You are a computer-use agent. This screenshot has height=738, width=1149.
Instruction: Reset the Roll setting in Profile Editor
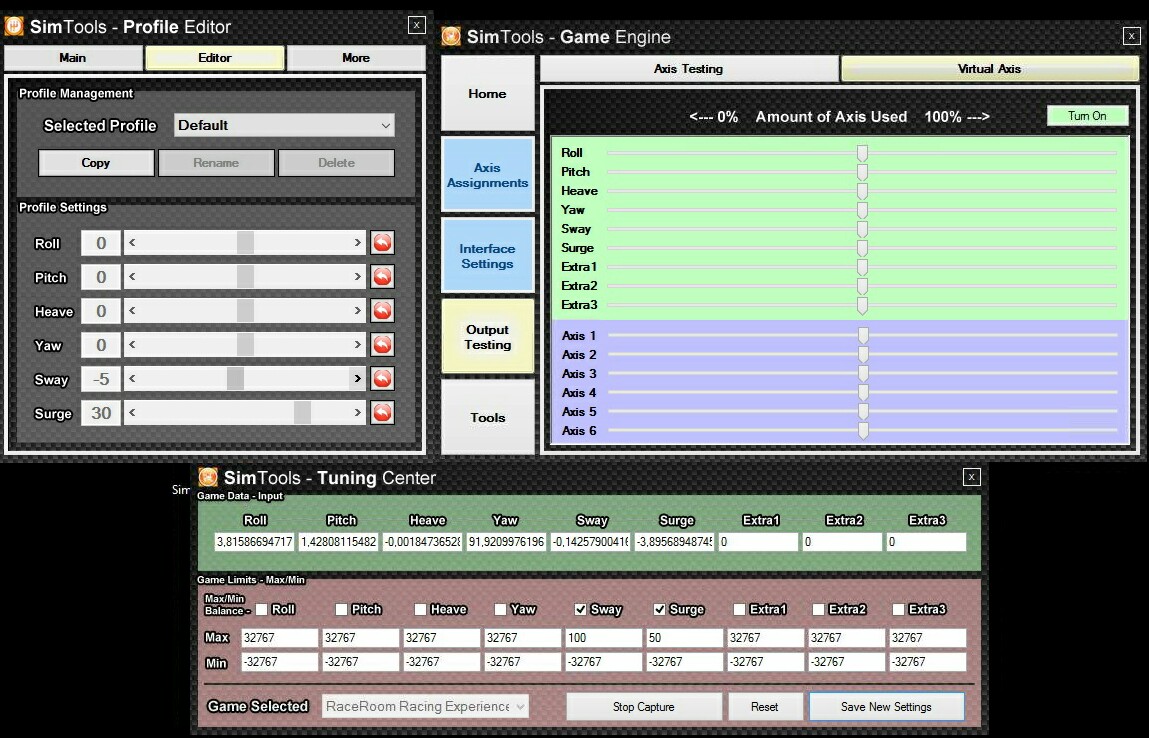[x=383, y=243]
